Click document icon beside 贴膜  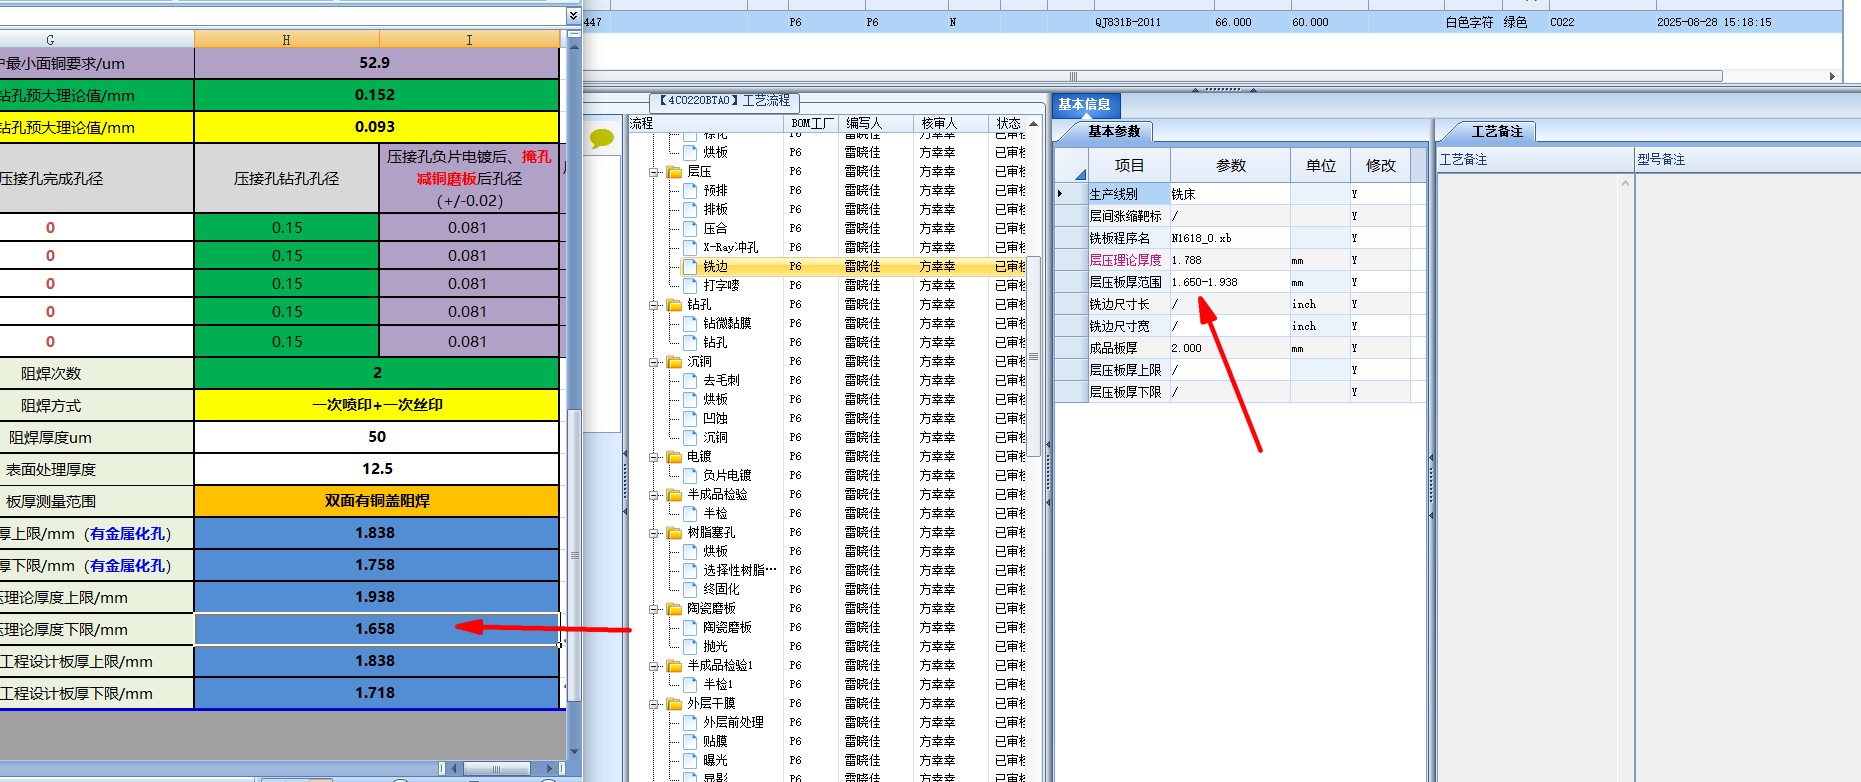[x=690, y=741]
